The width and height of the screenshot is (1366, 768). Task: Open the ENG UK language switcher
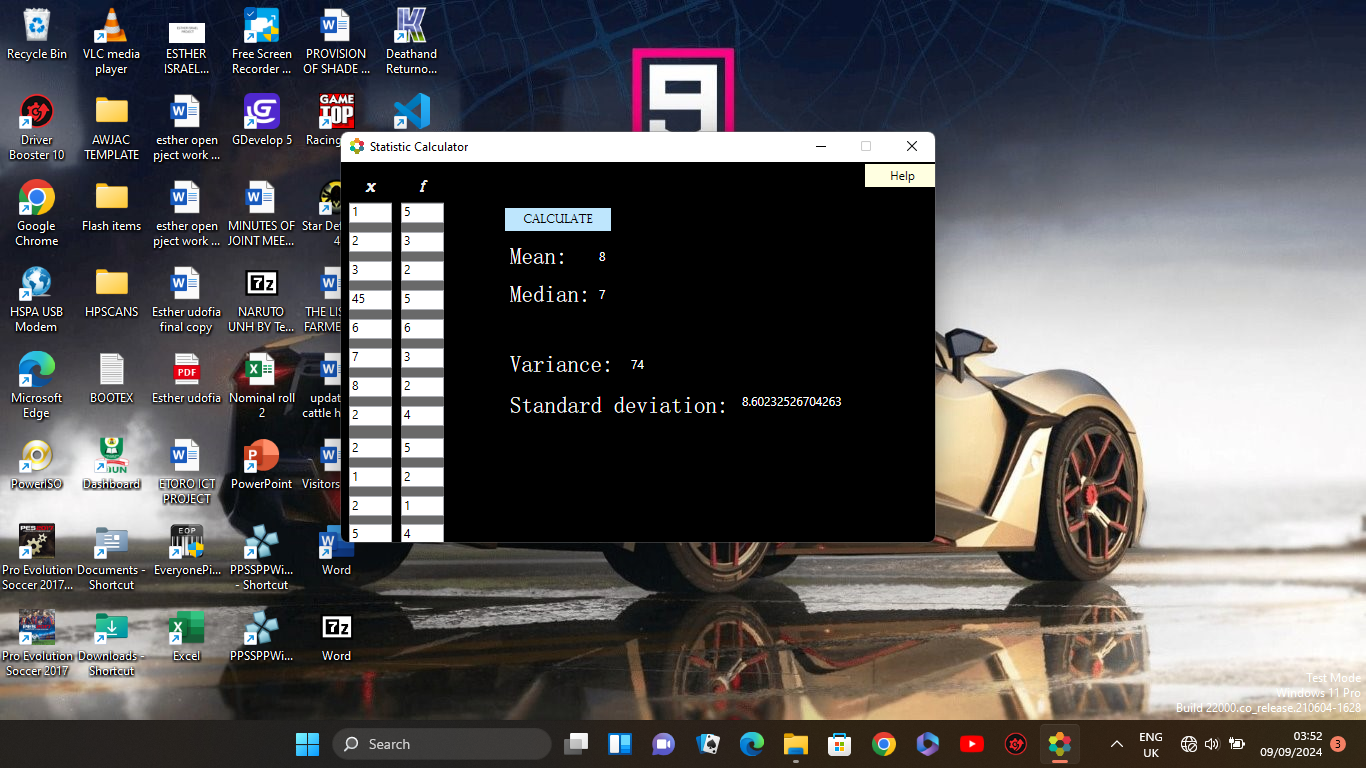(x=1150, y=744)
